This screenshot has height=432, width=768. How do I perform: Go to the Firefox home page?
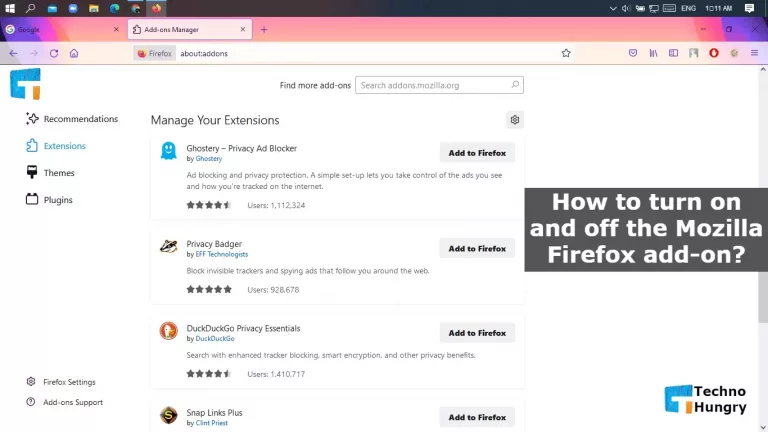coord(74,53)
